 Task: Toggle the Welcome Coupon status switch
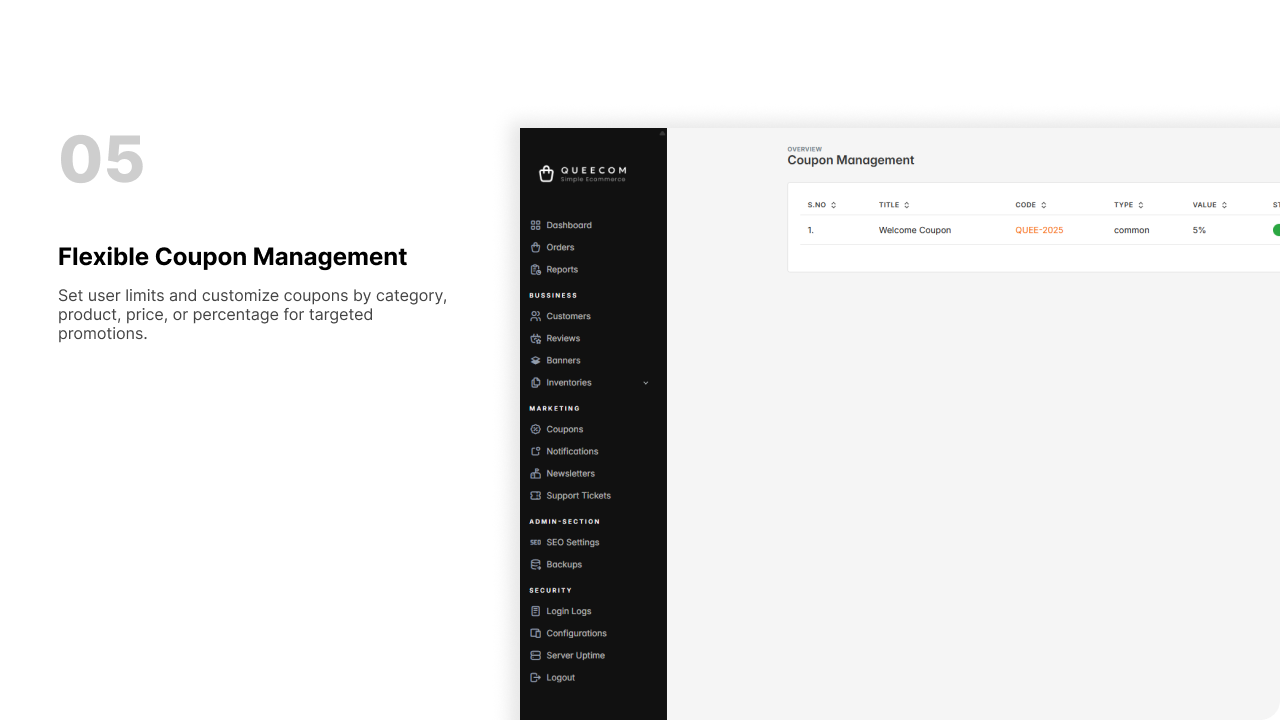pyautogui.click(x=1276, y=230)
